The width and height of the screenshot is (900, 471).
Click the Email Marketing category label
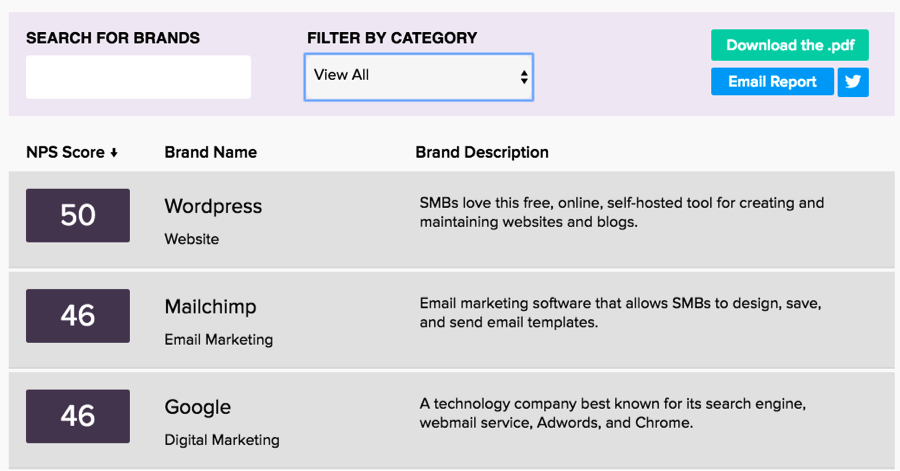tap(218, 340)
